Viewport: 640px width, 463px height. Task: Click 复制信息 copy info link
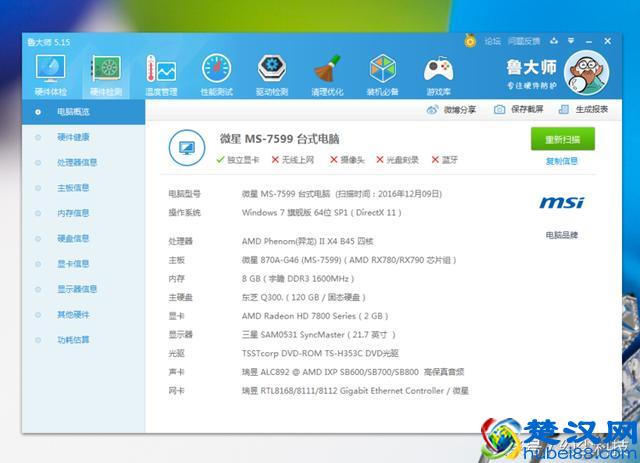pos(562,161)
